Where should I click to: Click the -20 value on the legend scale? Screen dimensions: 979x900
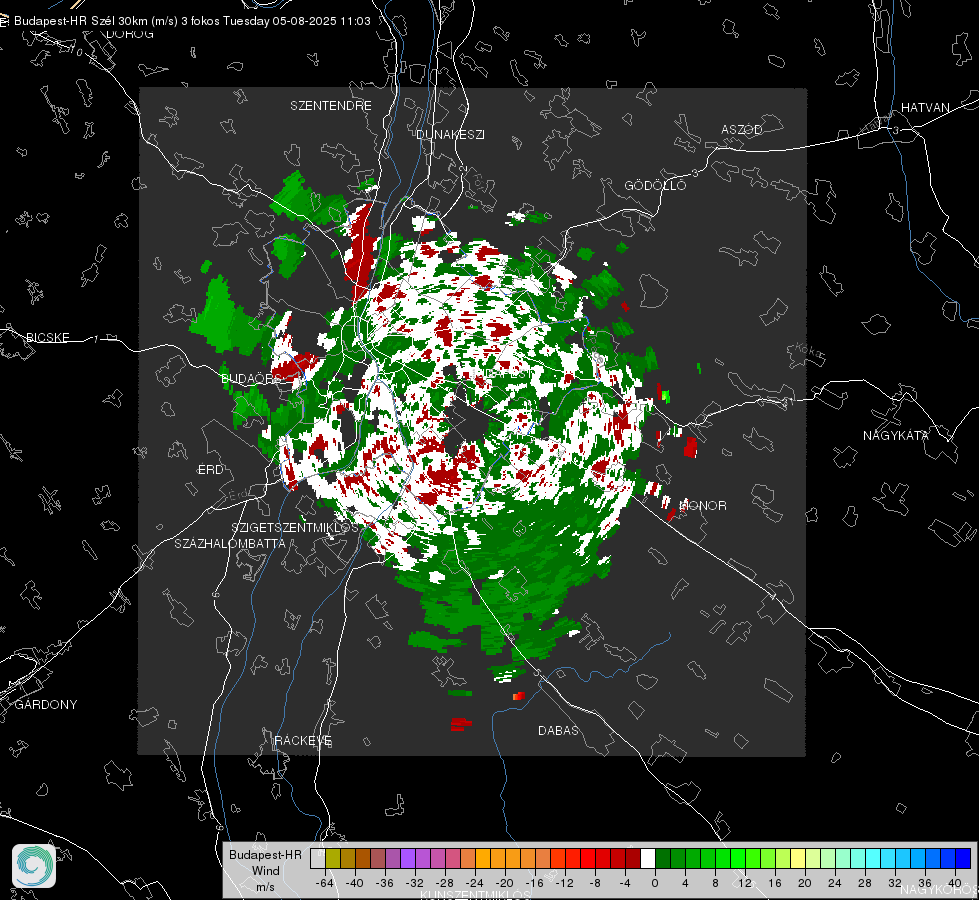point(504,883)
